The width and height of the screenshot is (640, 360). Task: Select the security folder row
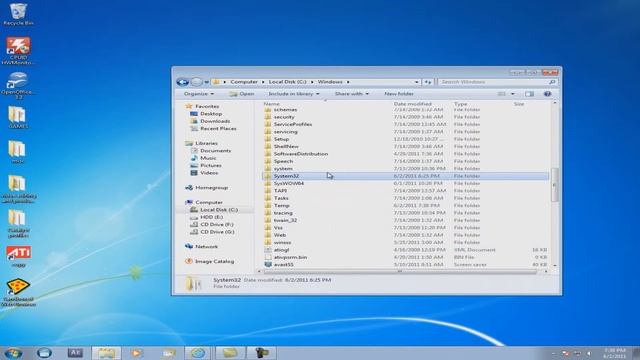pyautogui.click(x=405, y=117)
